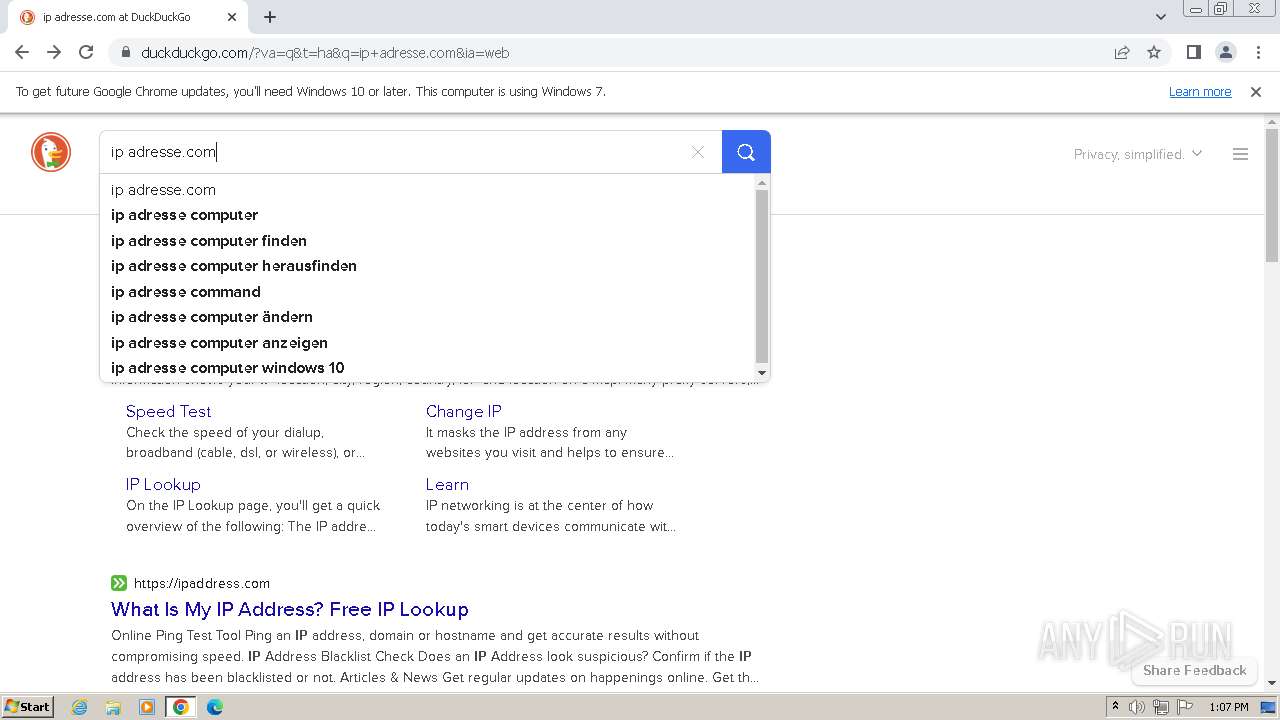Expand the Privacy, simplified dropdown
Viewport: 1280px width, 720px height.
click(1138, 154)
